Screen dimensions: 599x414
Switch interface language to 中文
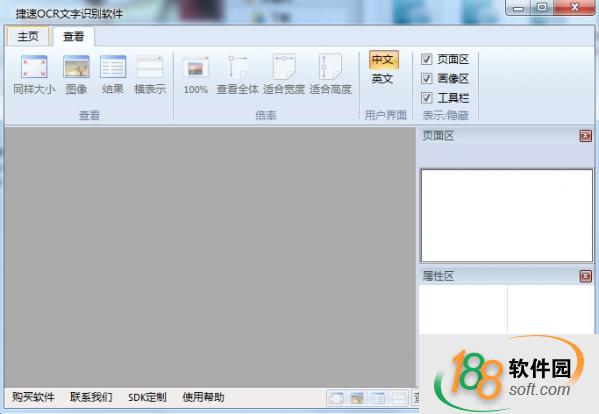coord(383,60)
